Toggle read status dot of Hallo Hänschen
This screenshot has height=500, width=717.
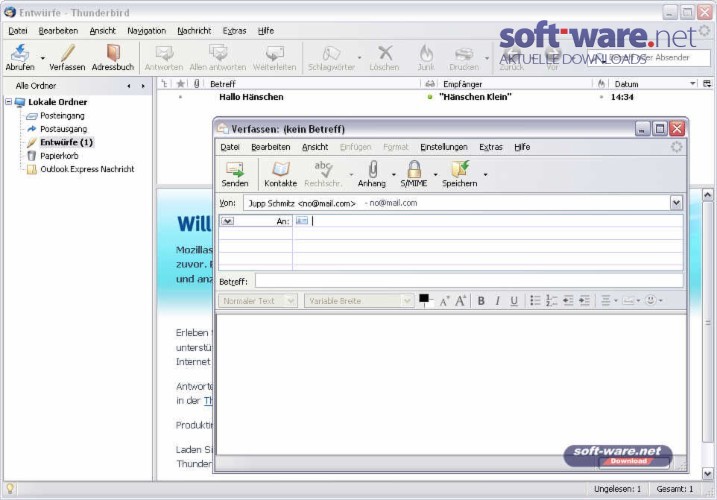(x=430, y=97)
